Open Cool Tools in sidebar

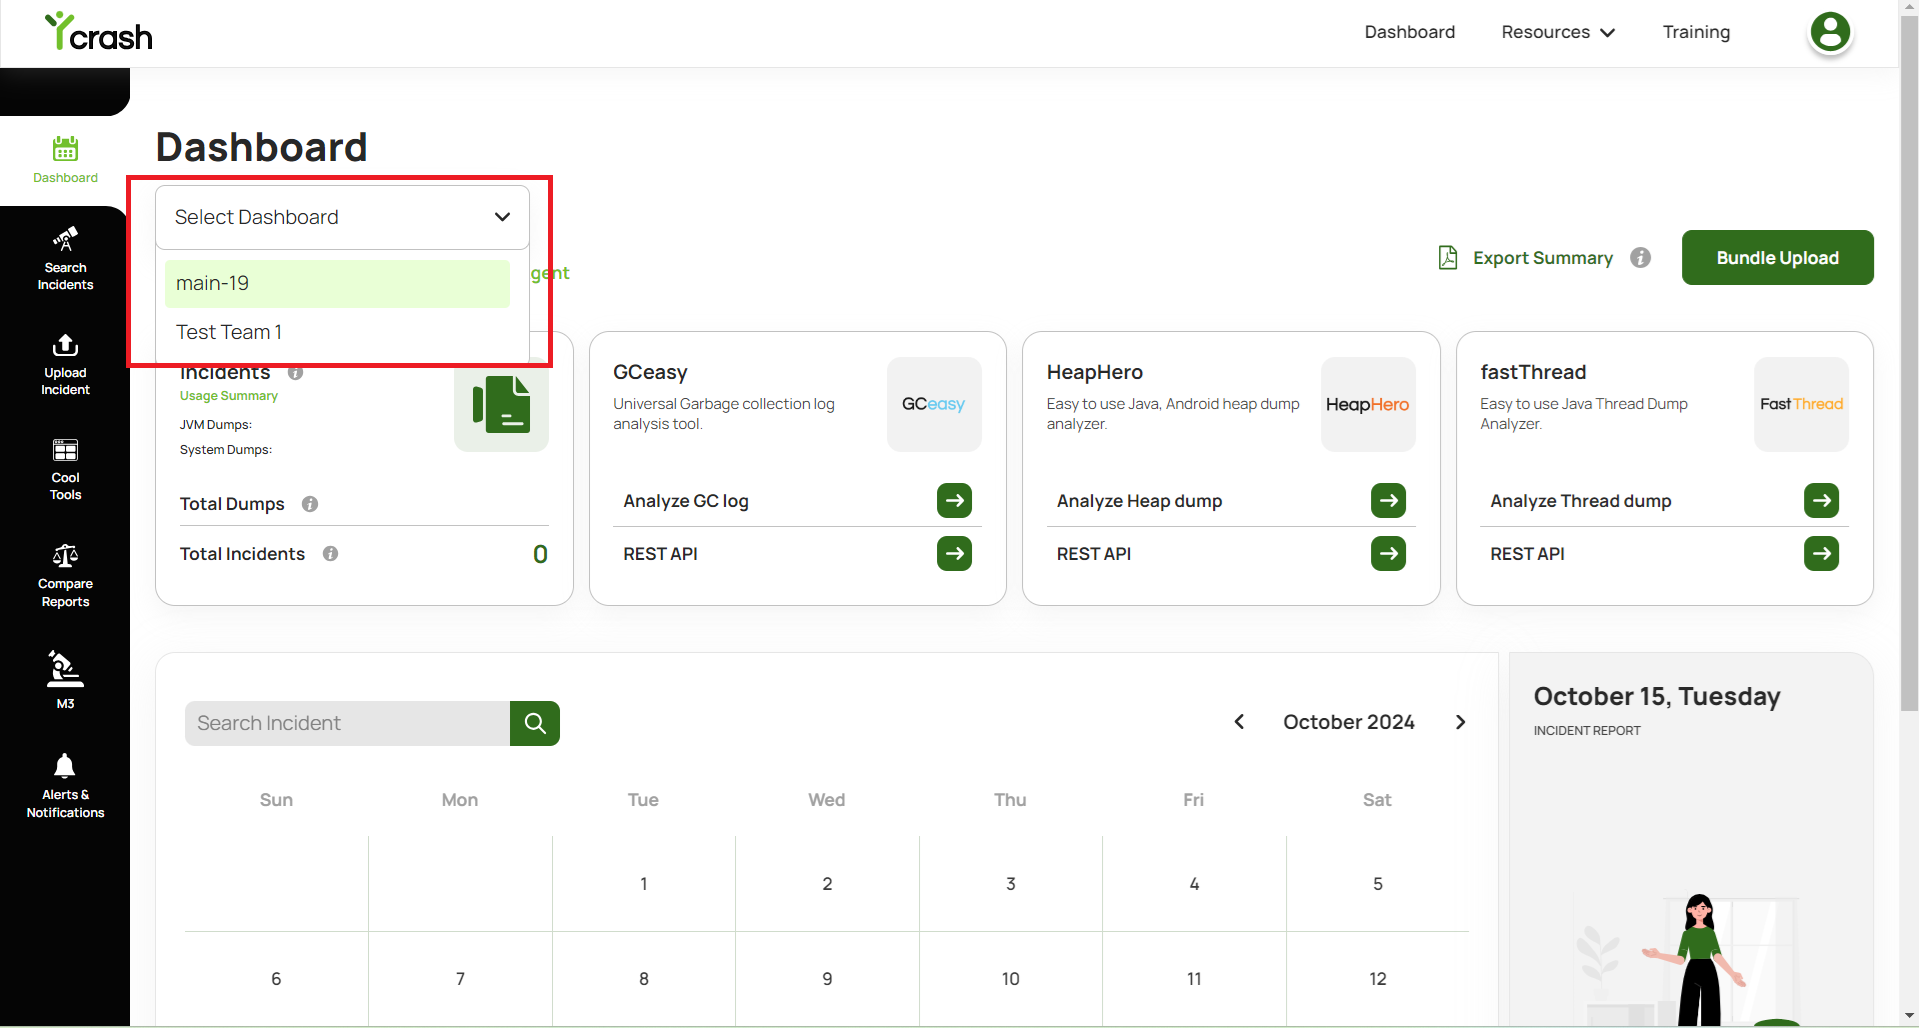point(65,470)
